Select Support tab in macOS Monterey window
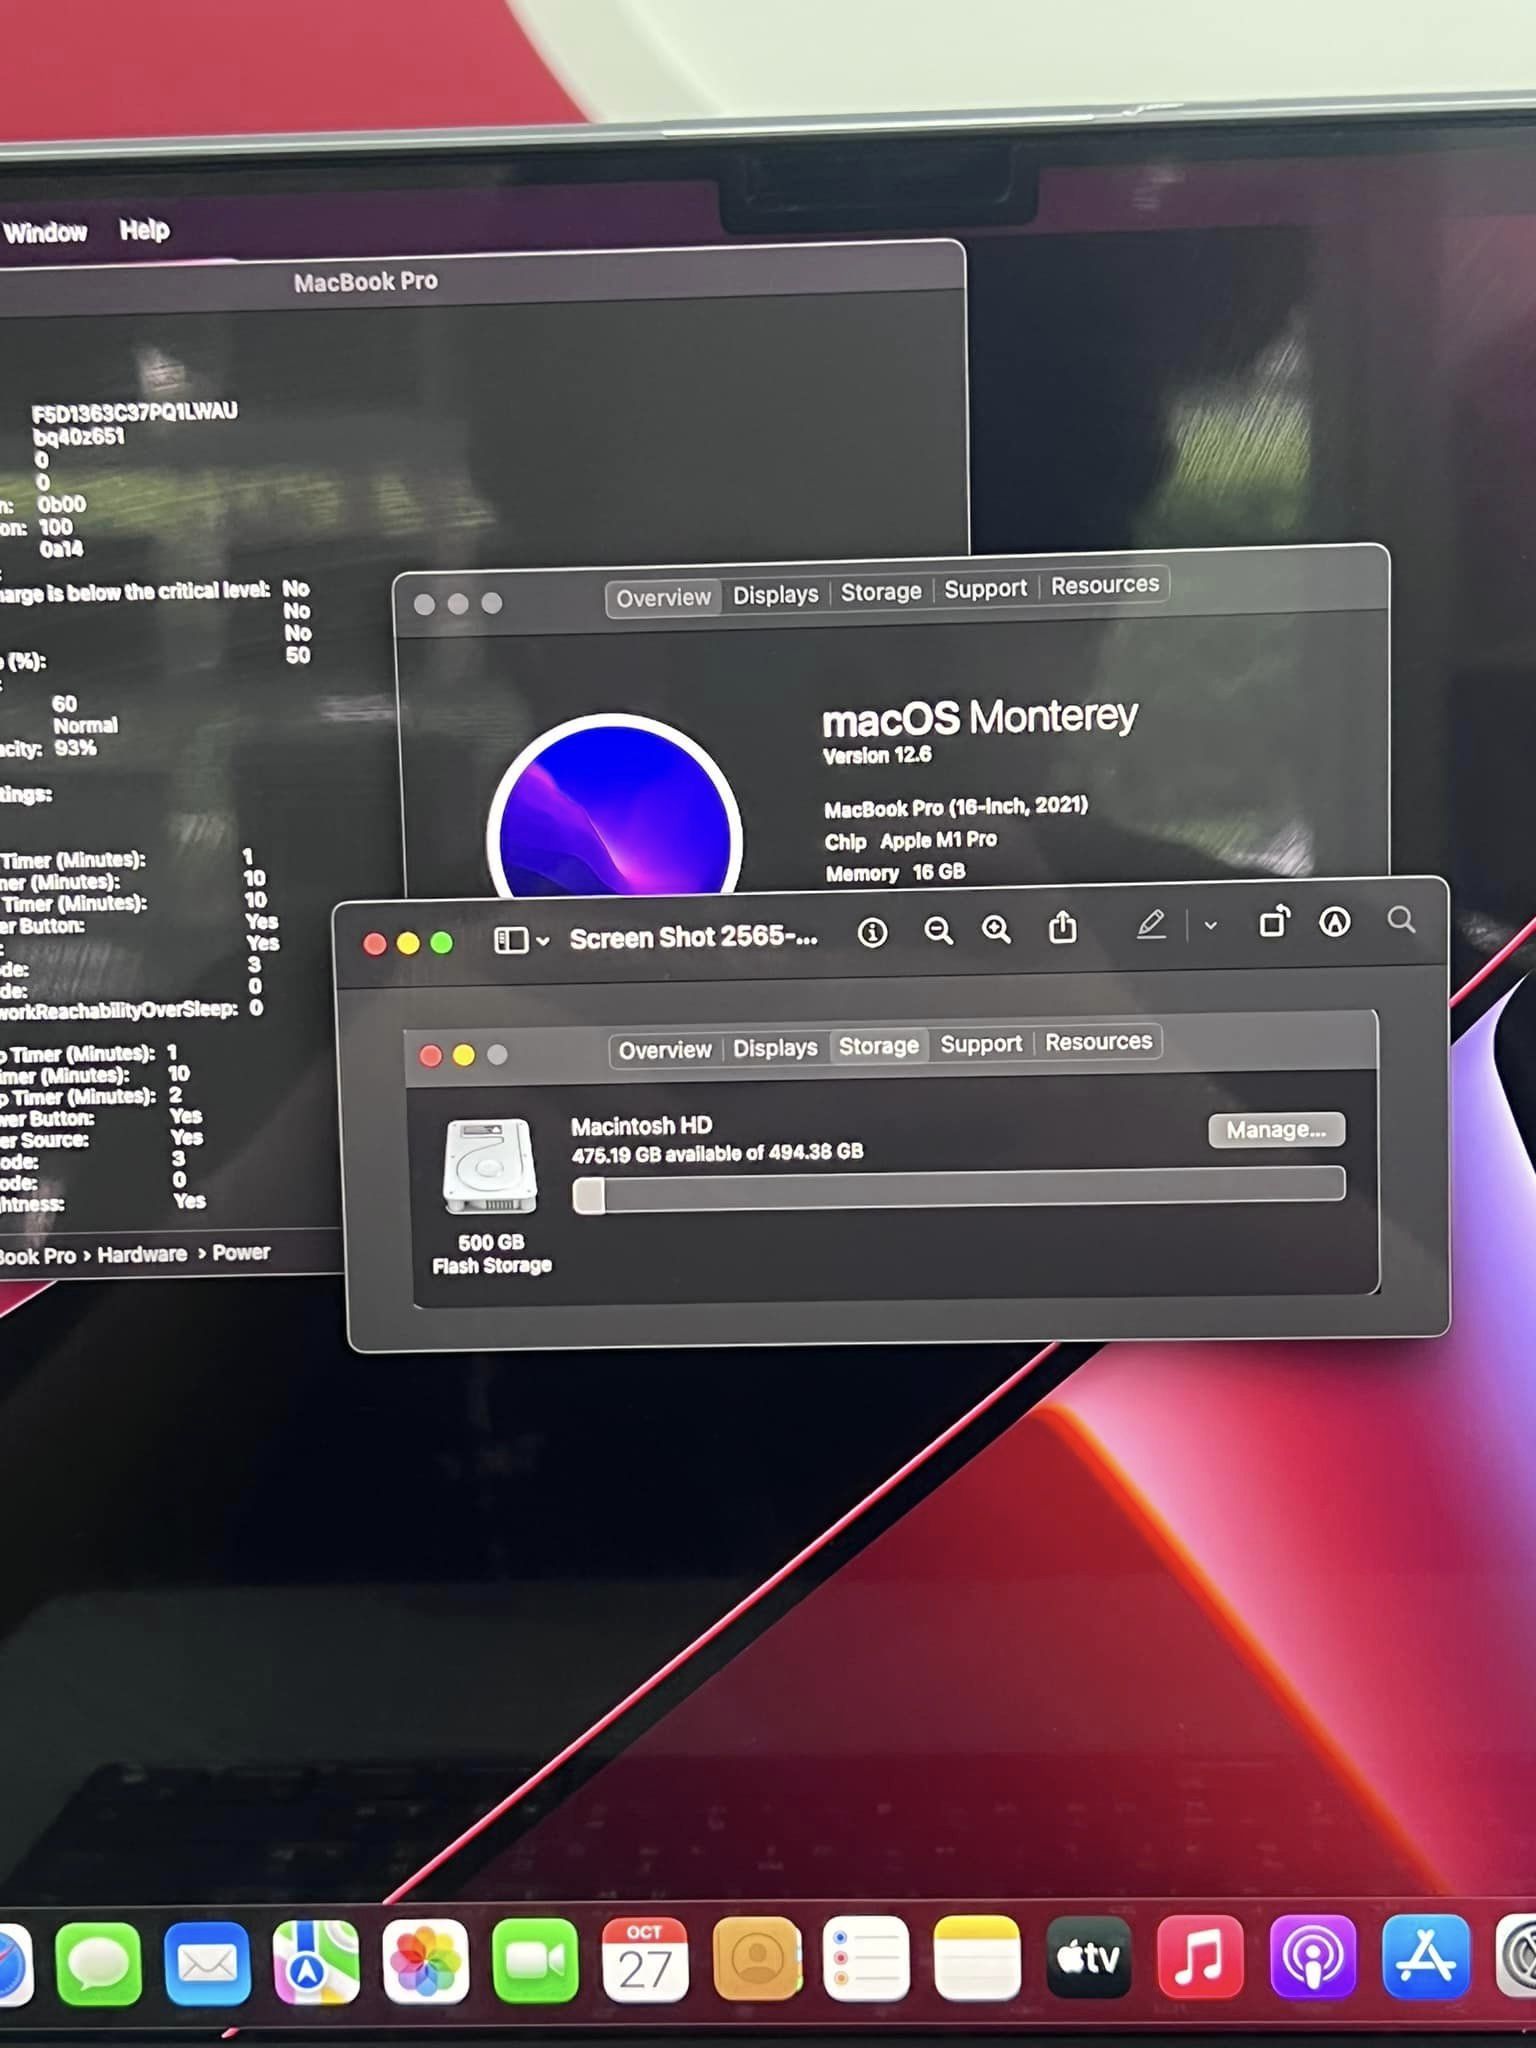The width and height of the screenshot is (1536, 2048). [985, 589]
